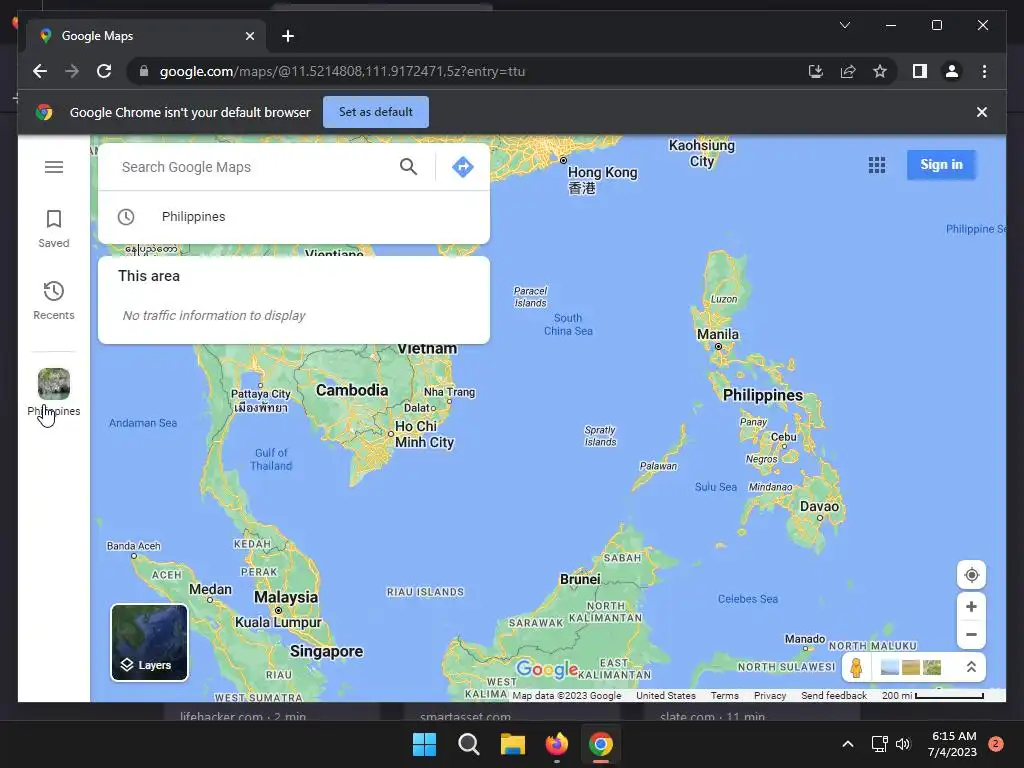Show hidden system tray icons
Screen dimensions: 1024x768
(x=848, y=744)
